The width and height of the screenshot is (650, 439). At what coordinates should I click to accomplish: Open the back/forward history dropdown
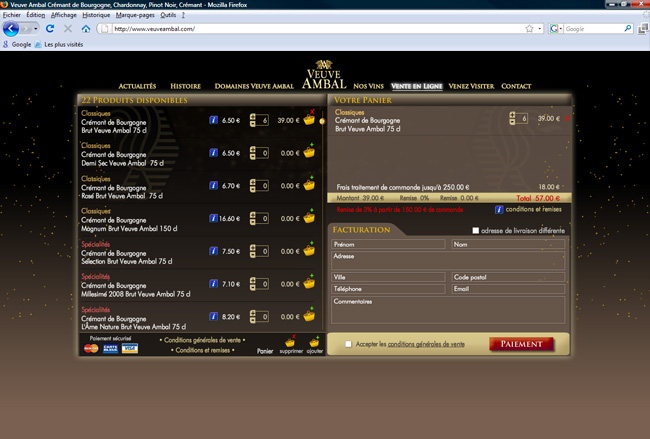tap(36, 29)
